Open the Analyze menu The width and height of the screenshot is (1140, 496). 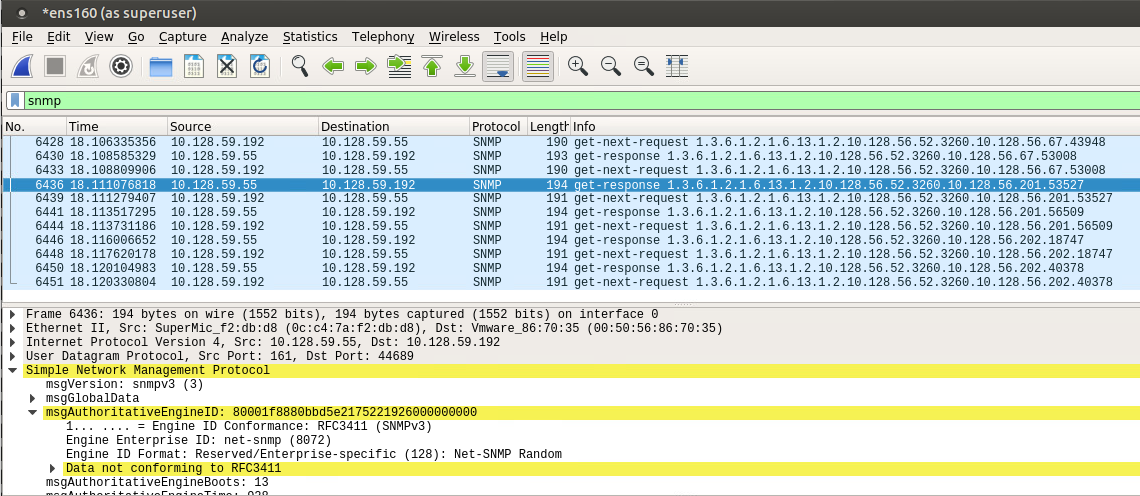point(244,36)
